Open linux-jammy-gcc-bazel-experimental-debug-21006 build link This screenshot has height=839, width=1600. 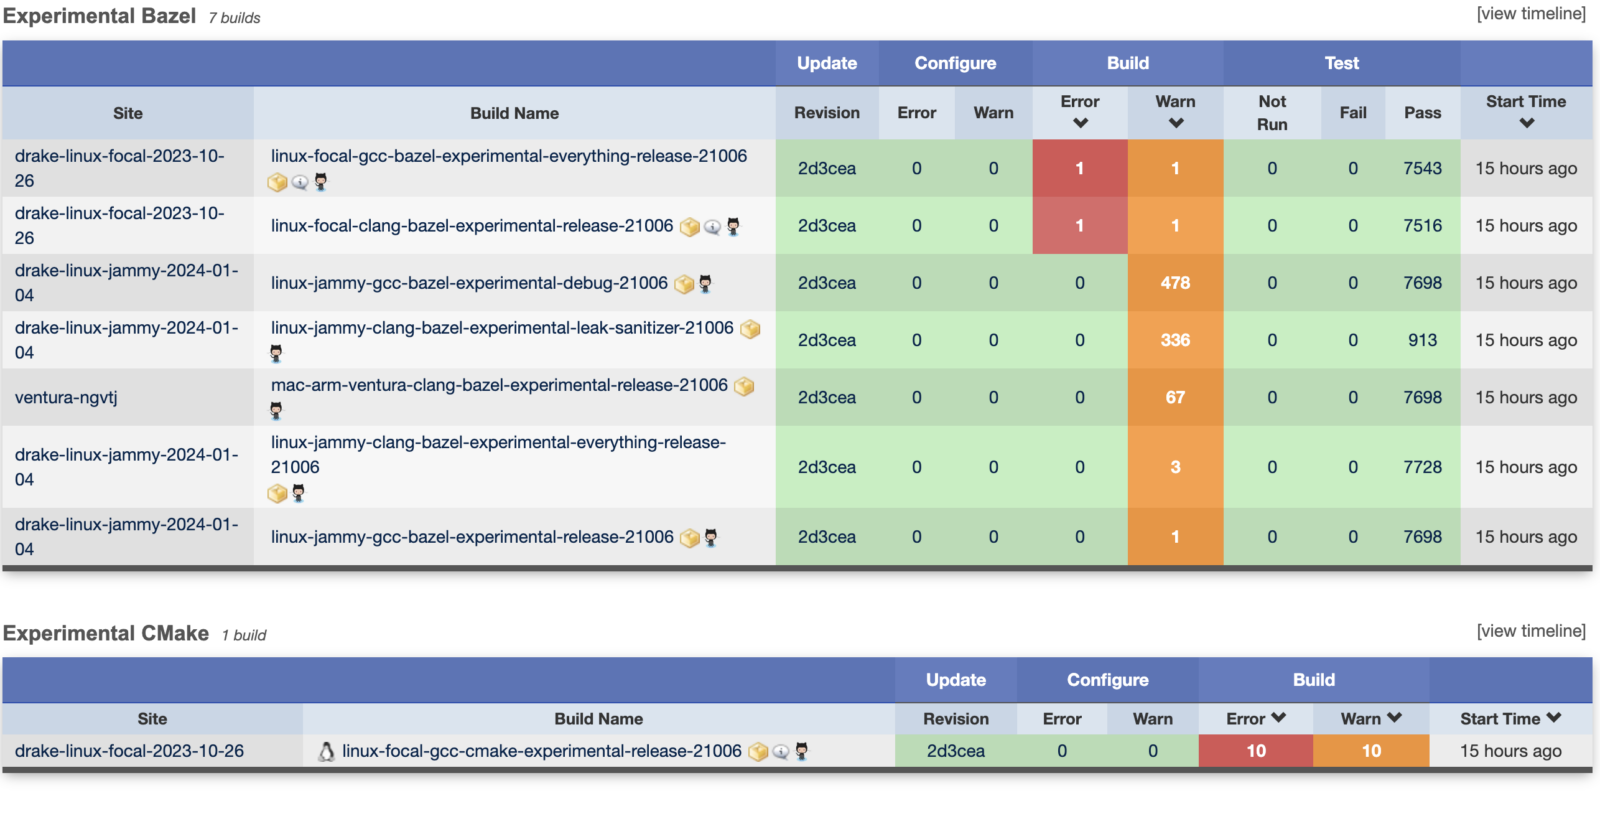click(469, 284)
